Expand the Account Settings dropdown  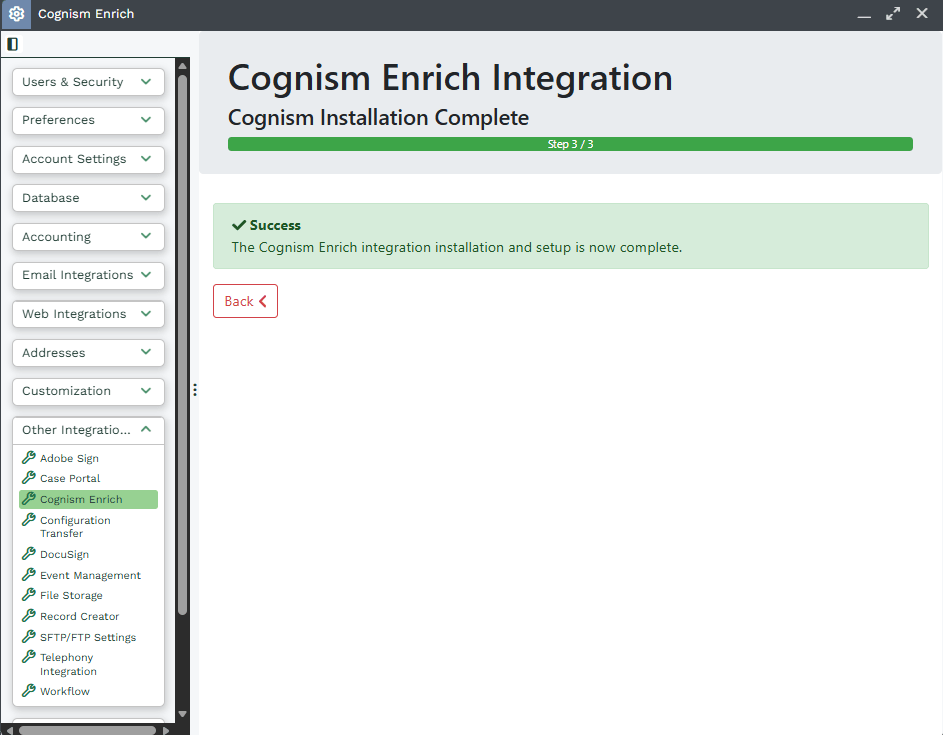click(x=88, y=159)
